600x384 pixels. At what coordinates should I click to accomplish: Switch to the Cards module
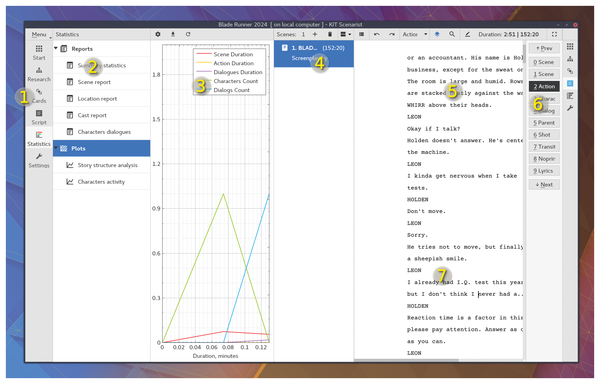(39, 96)
